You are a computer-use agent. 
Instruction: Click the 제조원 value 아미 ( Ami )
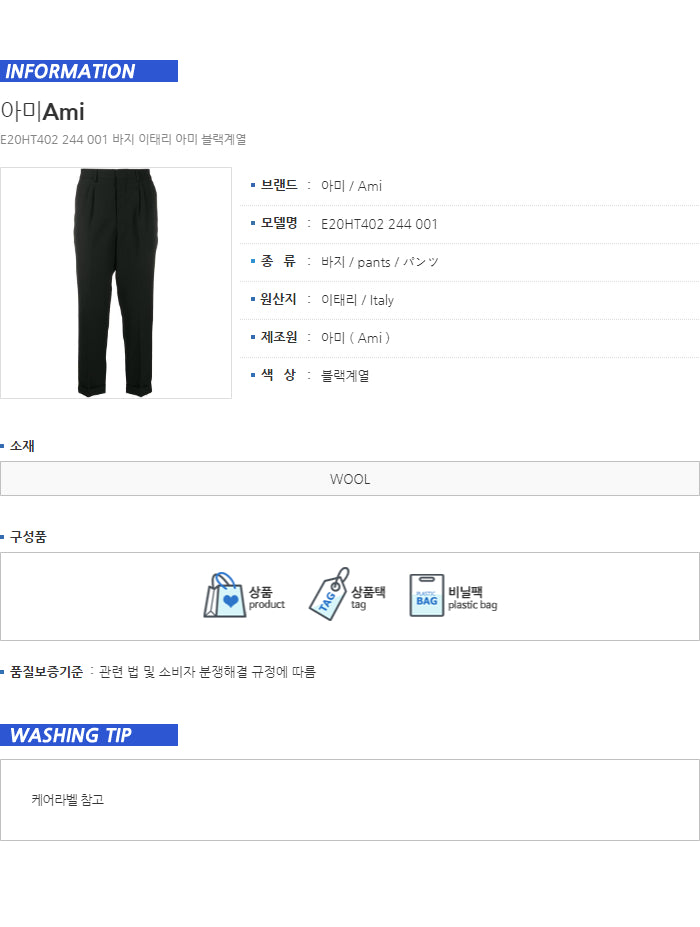click(x=355, y=338)
